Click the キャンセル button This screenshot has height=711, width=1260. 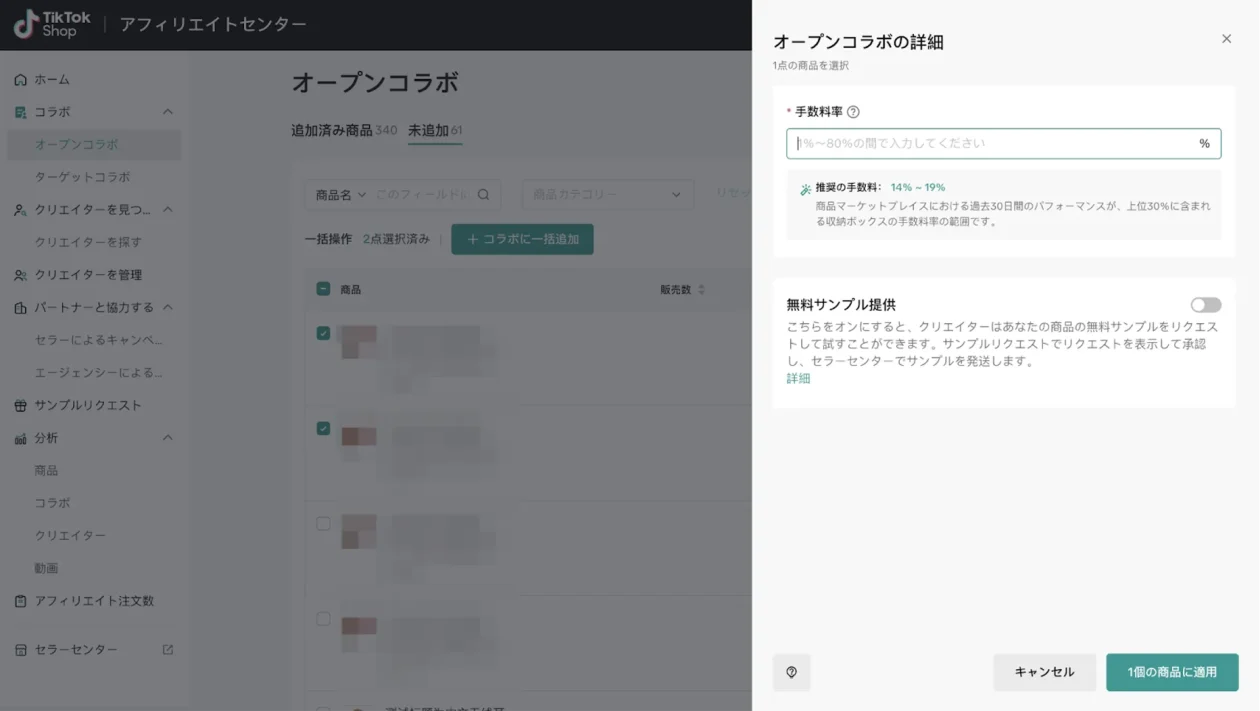coord(1044,672)
